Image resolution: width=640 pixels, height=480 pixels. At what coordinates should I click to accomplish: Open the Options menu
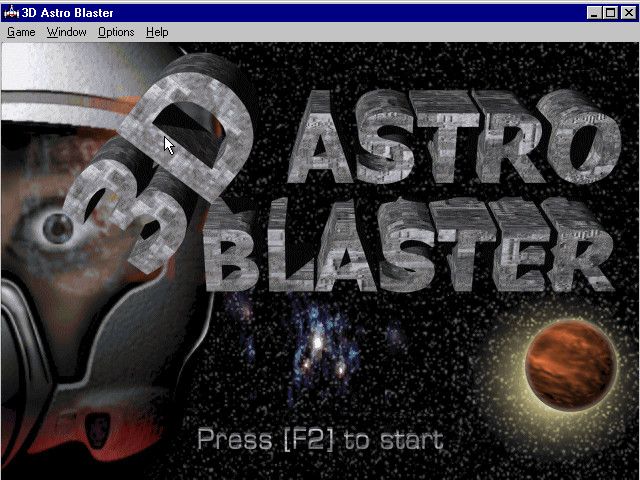pos(116,32)
